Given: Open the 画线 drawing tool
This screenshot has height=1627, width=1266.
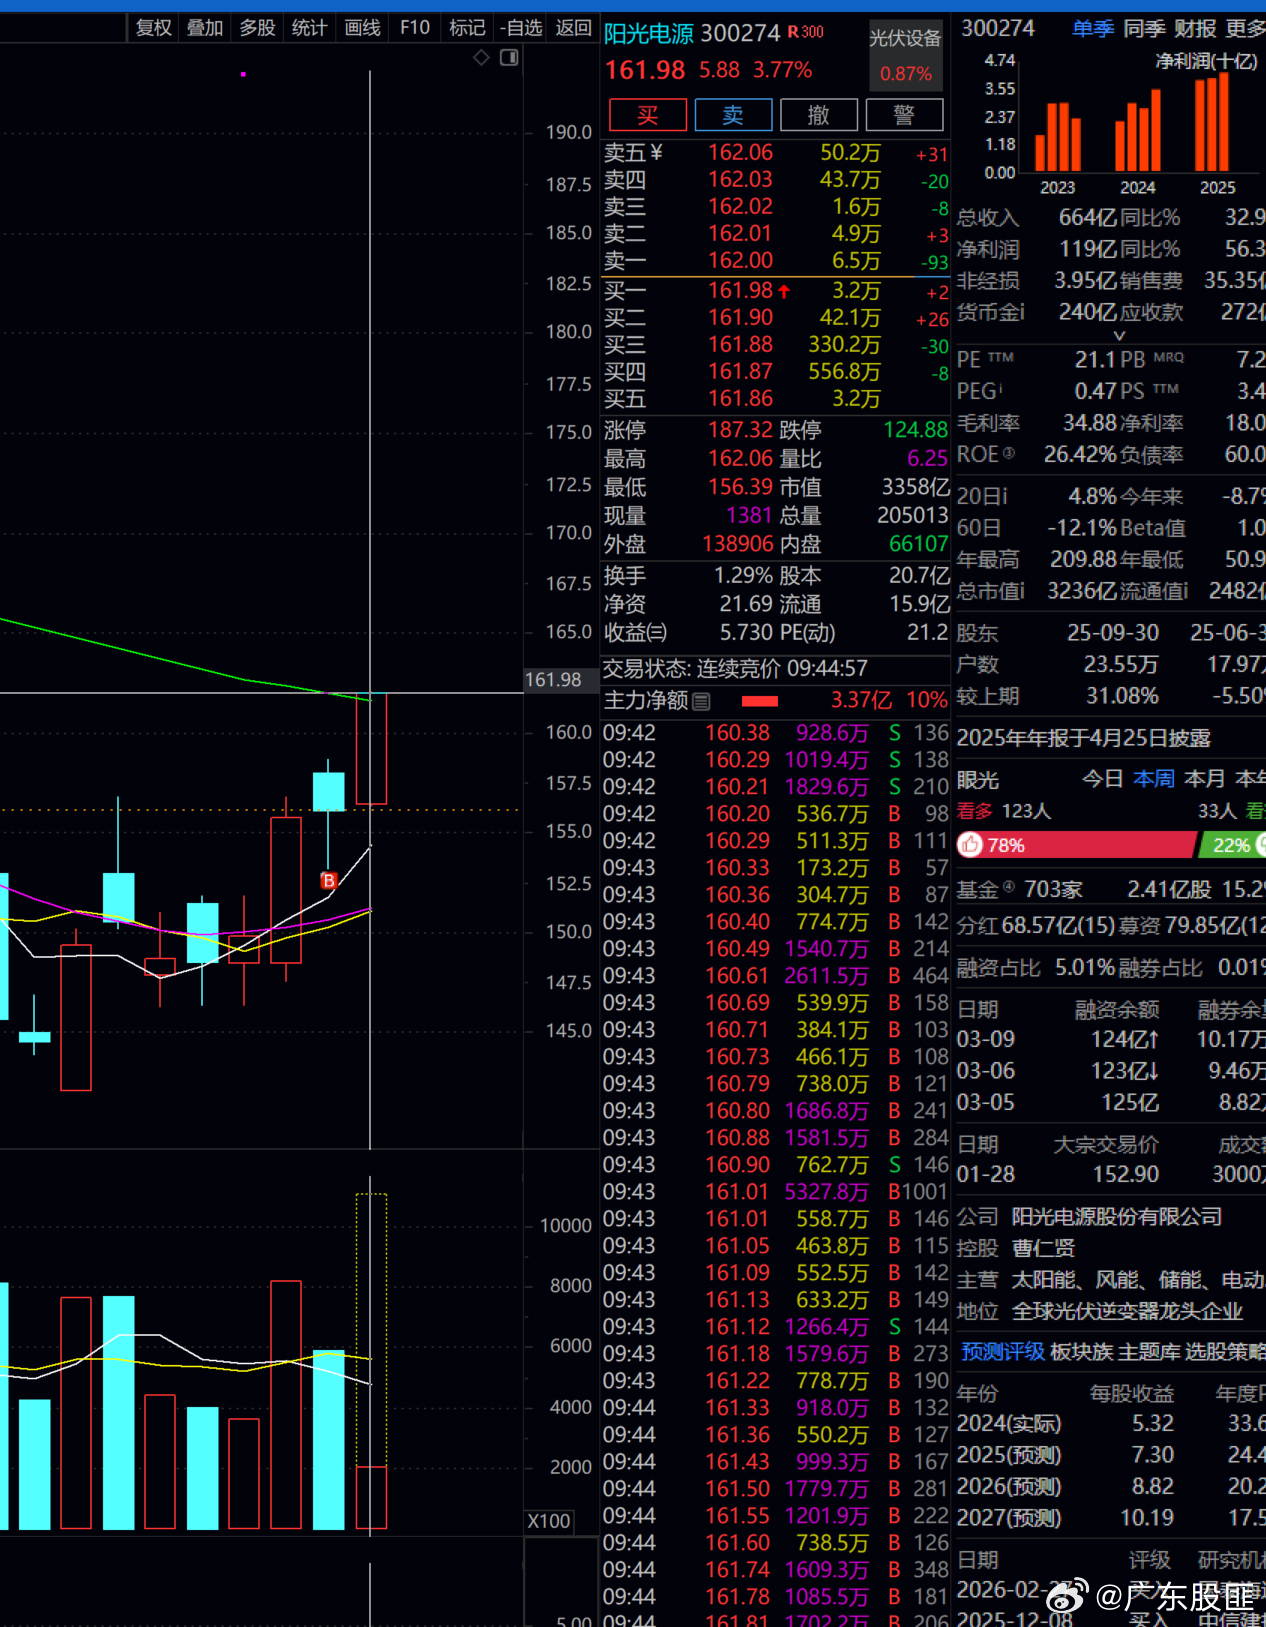Looking at the screenshot, I should coord(362,28).
